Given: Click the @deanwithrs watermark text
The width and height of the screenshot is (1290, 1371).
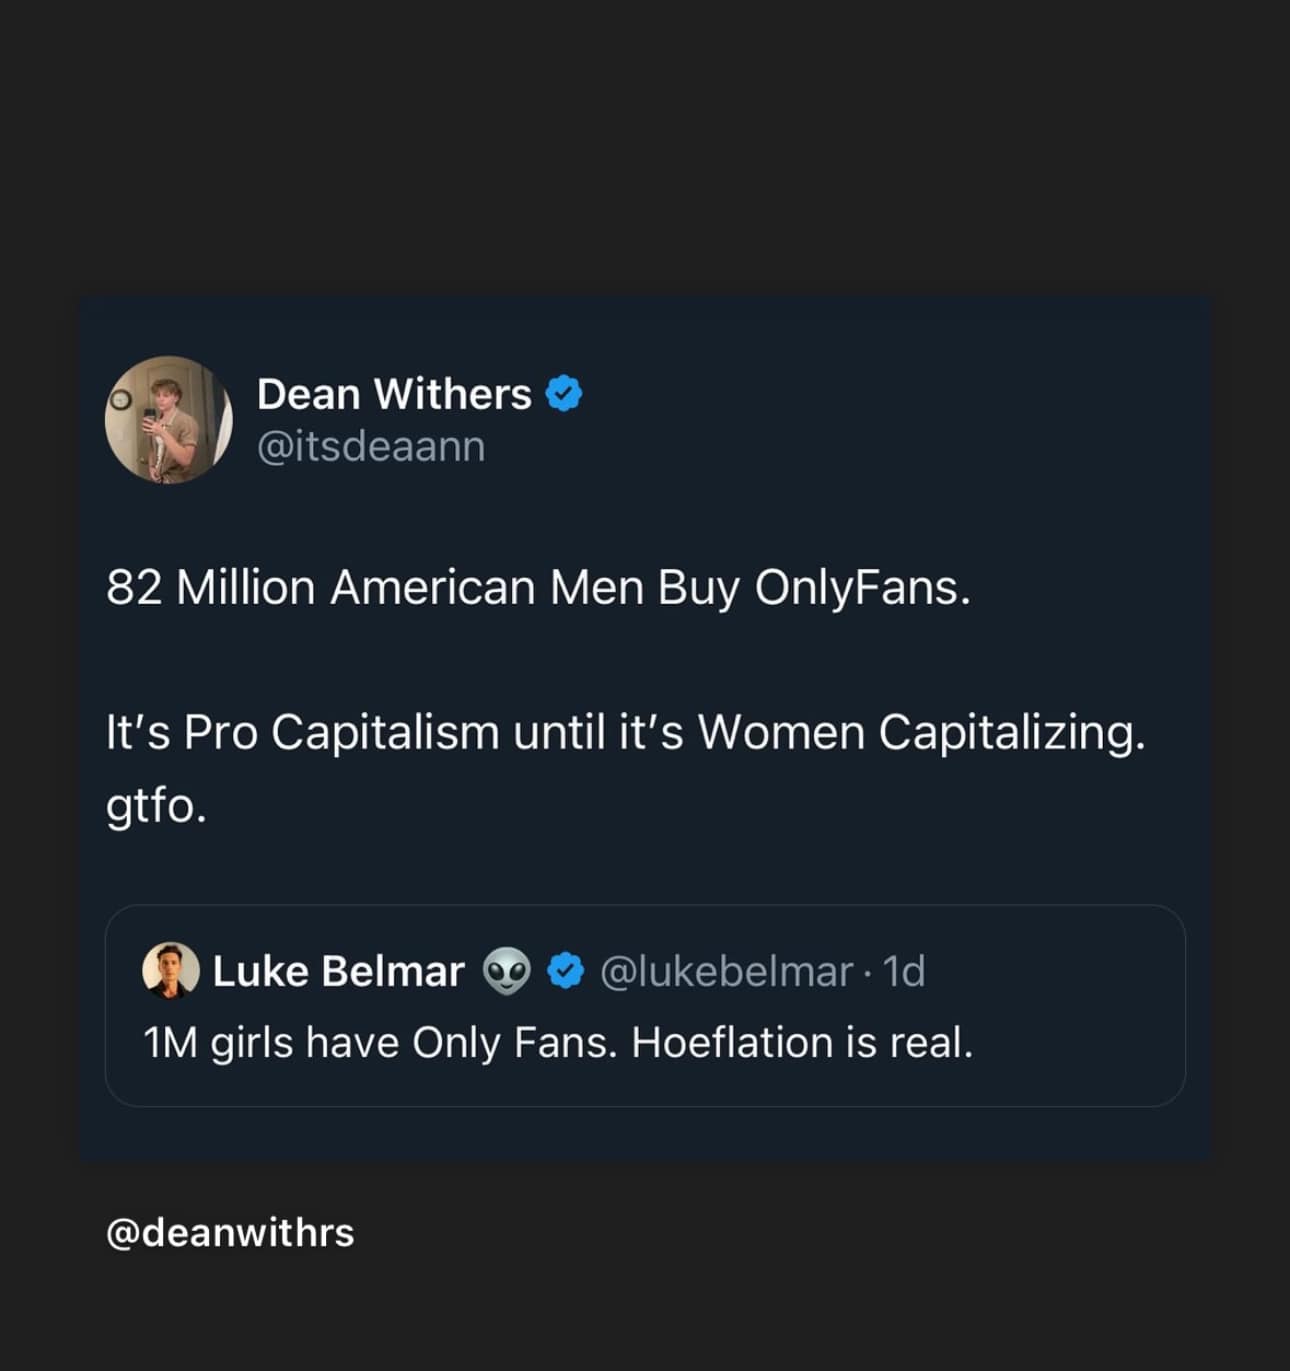Looking at the screenshot, I should (230, 1232).
